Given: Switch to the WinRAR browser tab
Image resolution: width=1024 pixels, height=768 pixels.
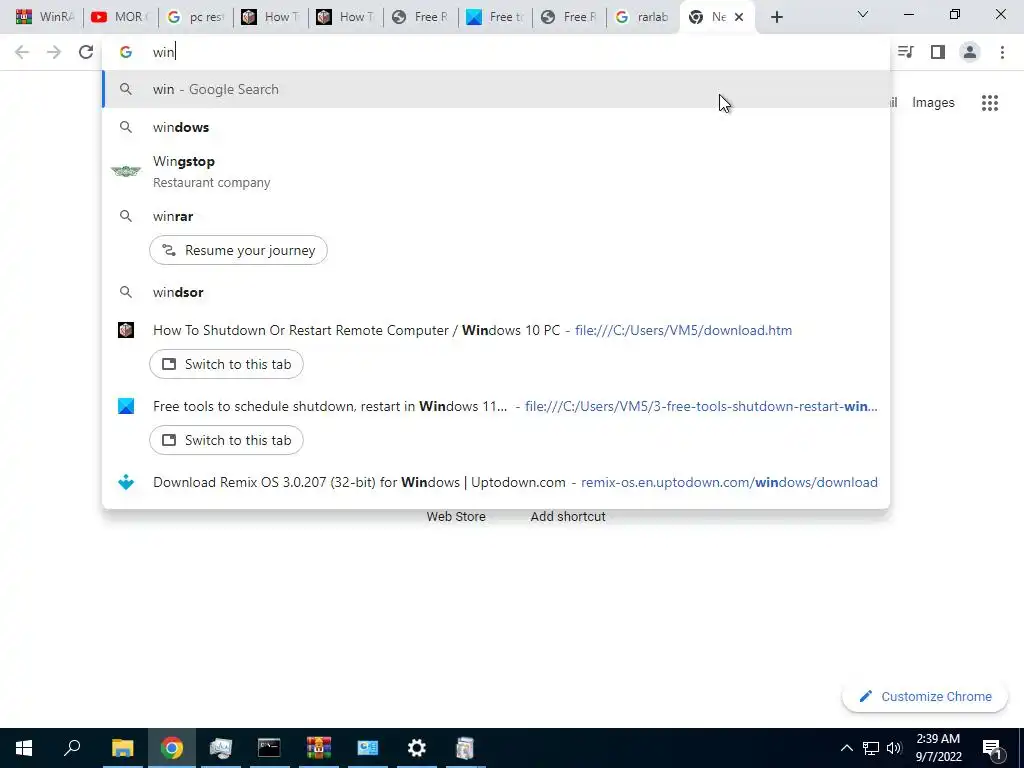Looking at the screenshot, I should click(x=44, y=17).
